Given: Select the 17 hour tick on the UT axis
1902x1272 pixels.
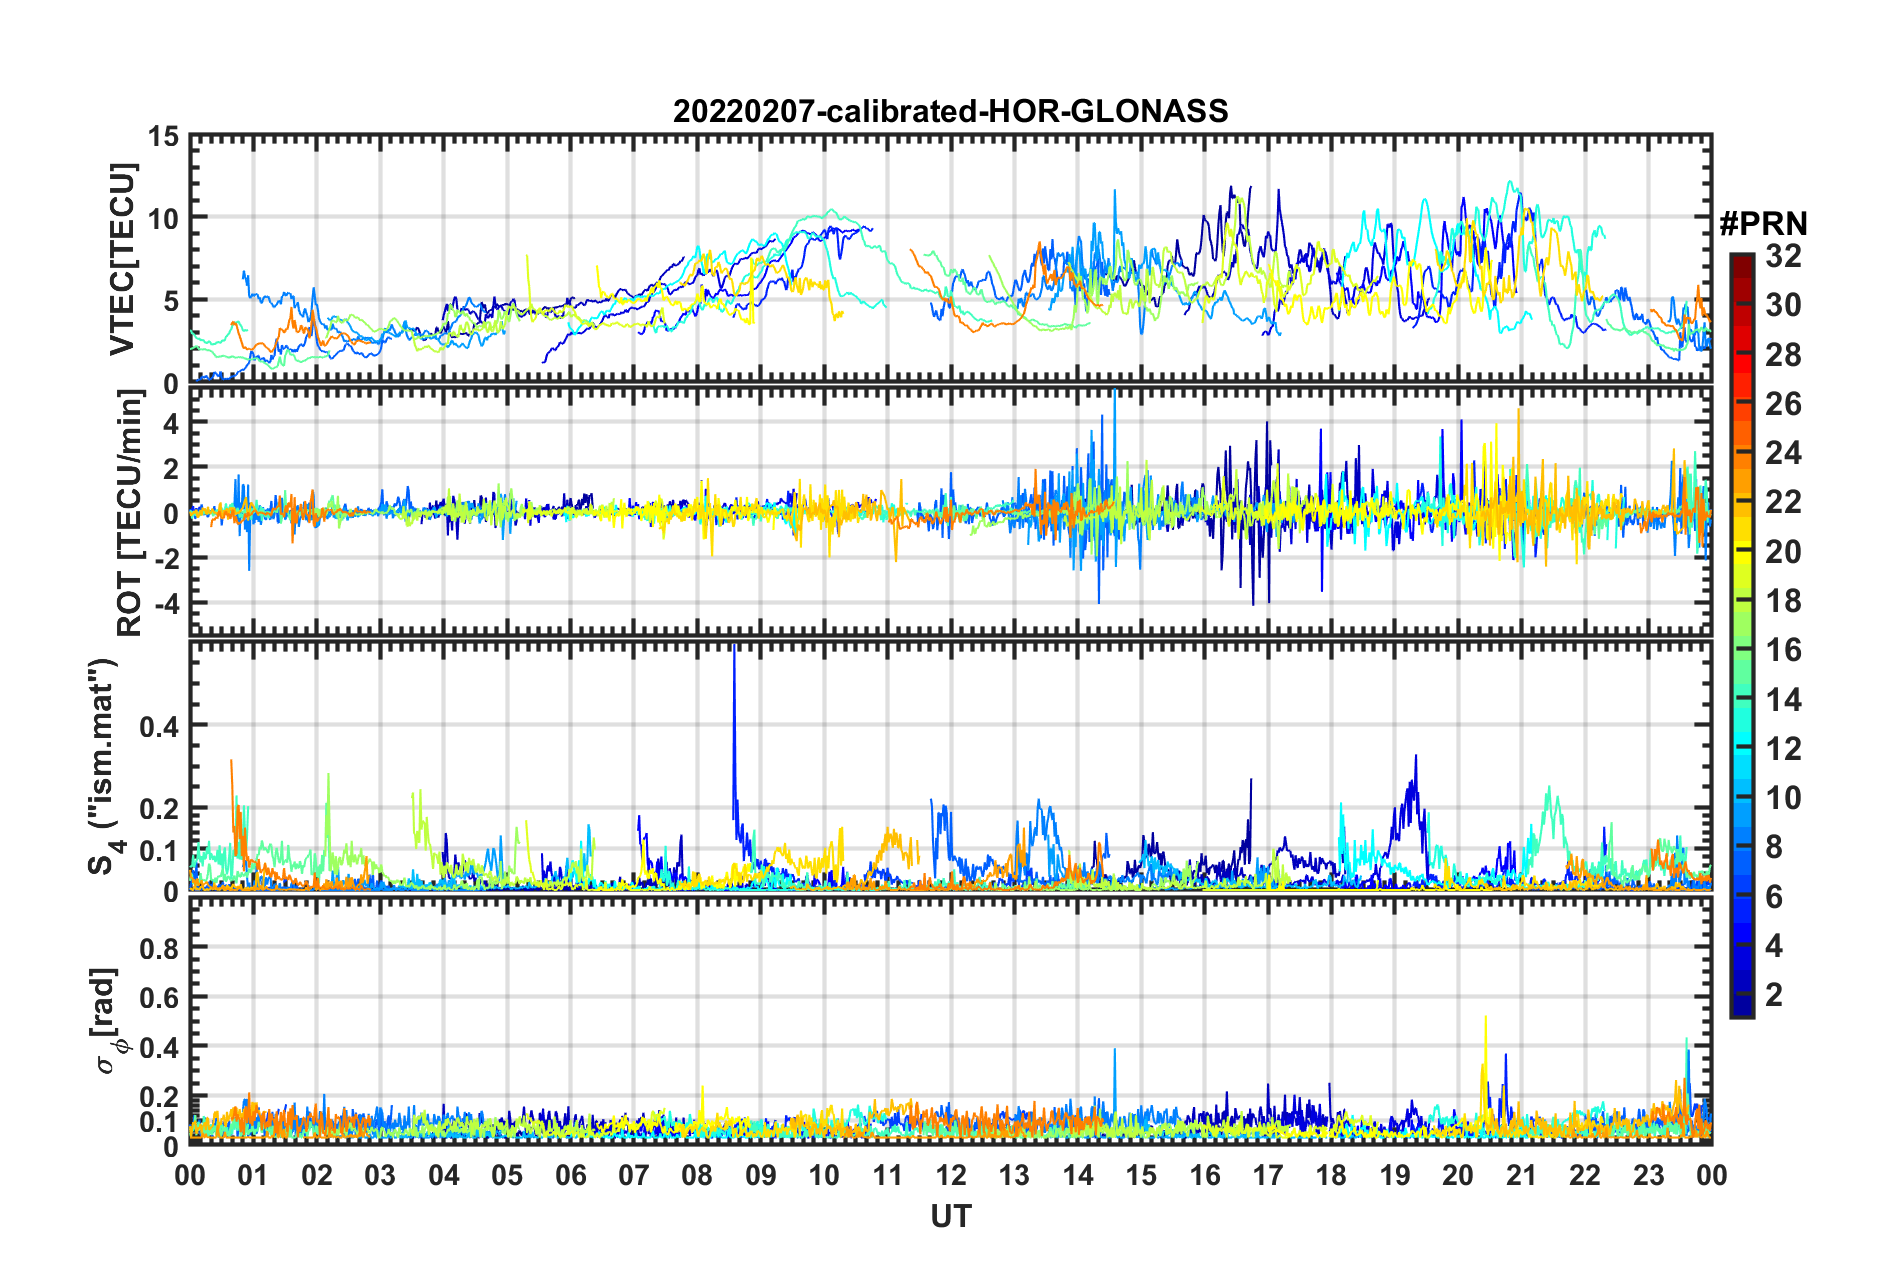Looking at the screenshot, I should 1268,1175.
